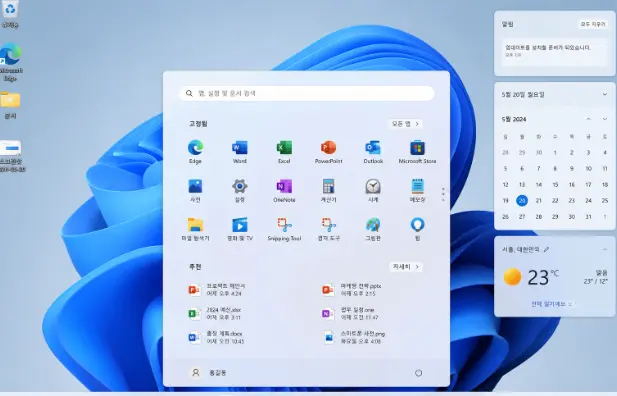This screenshot has width=617, height=396.
Task: Click the Start menu search field
Action: (x=307, y=93)
